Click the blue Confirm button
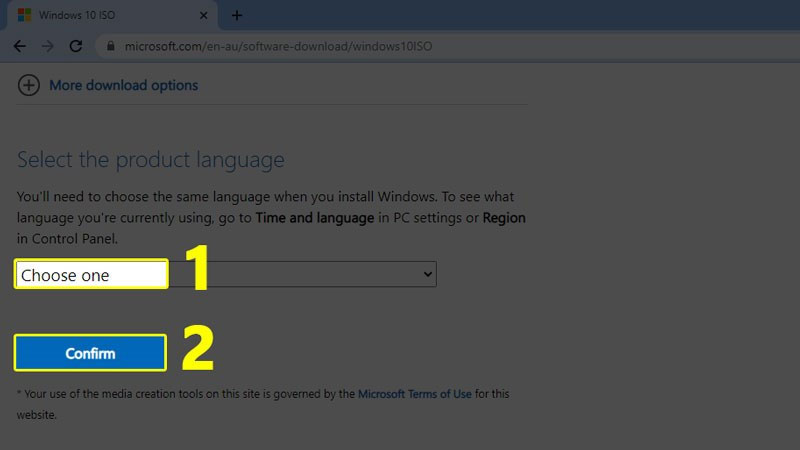The image size is (800, 450). point(90,353)
